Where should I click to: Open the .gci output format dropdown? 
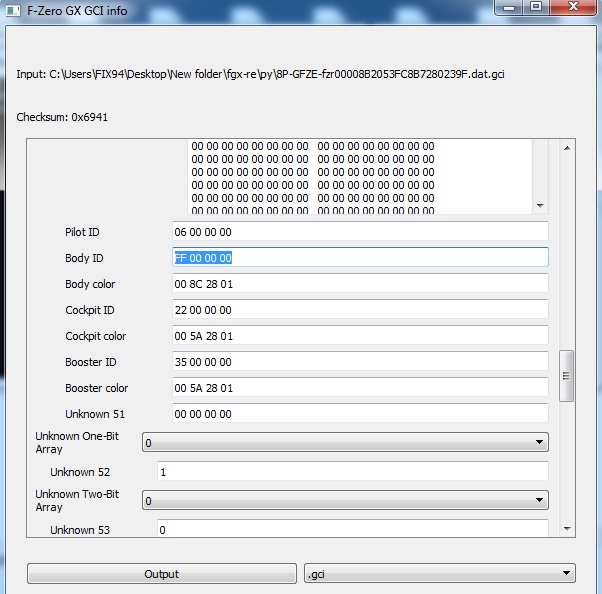click(440, 574)
